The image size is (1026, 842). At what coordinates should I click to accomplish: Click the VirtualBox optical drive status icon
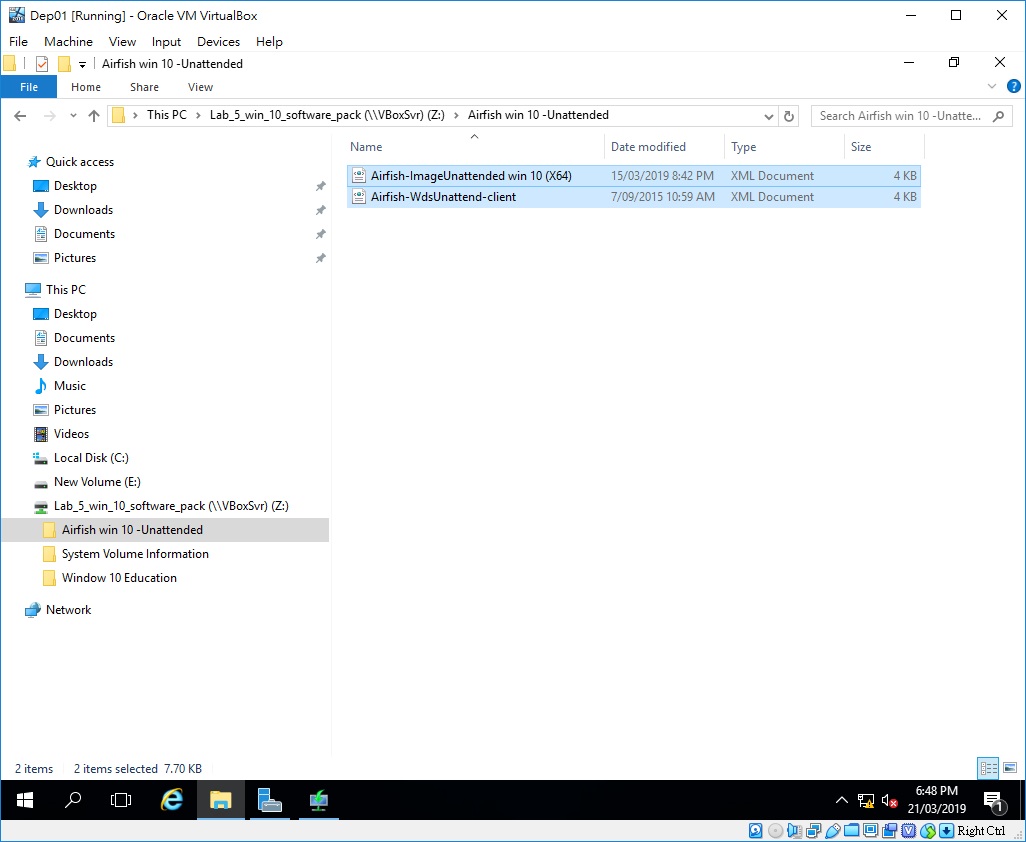coord(775,831)
